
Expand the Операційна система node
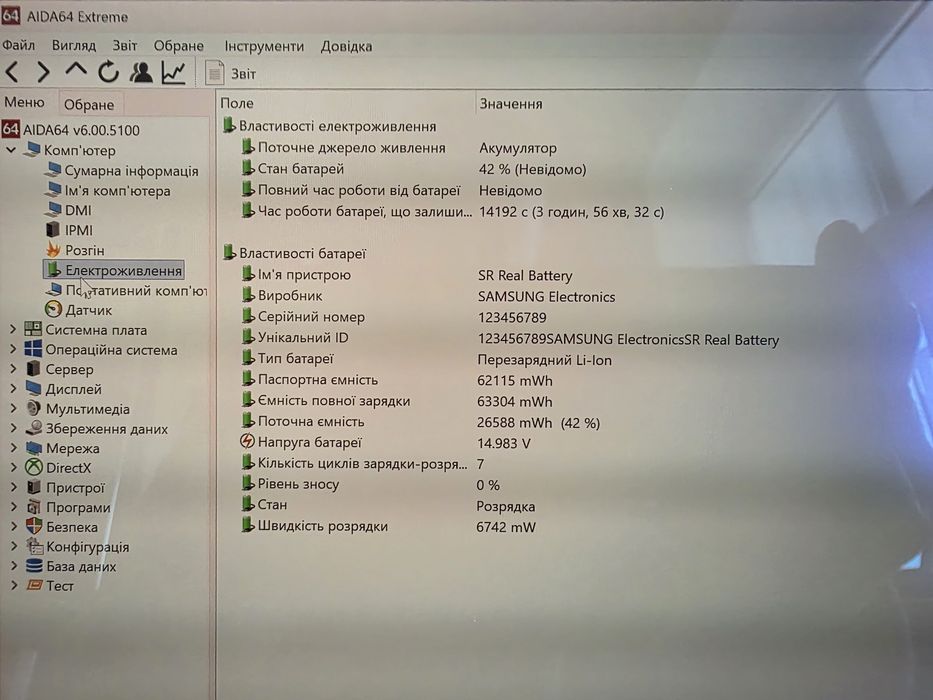[x=13, y=349]
